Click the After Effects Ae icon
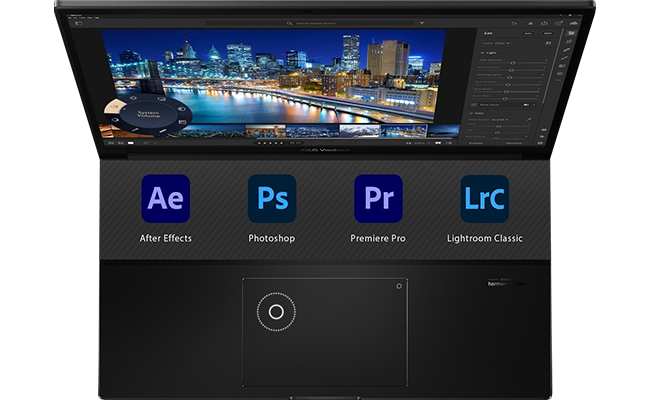Image resolution: width=650 pixels, height=400 pixels. 165,198
